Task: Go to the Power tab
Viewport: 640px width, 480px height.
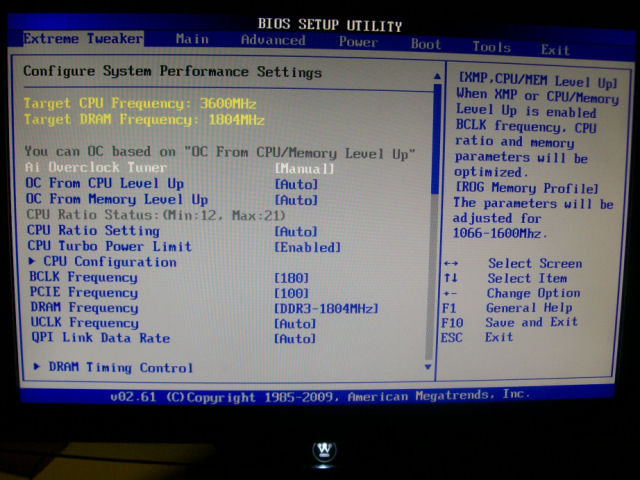Action: pyautogui.click(x=358, y=42)
